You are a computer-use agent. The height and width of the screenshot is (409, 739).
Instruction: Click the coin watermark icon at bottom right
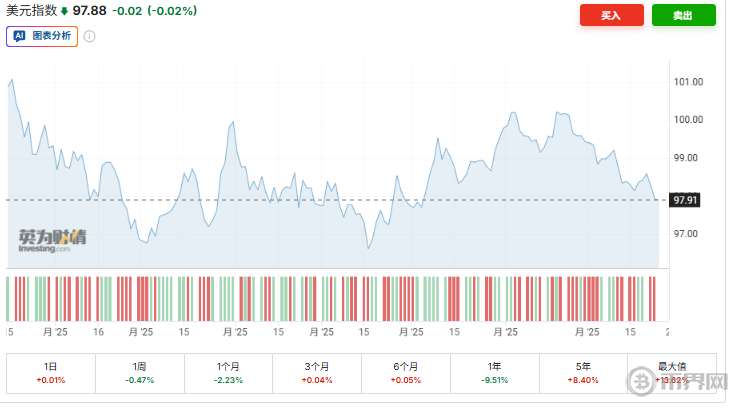click(x=645, y=384)
